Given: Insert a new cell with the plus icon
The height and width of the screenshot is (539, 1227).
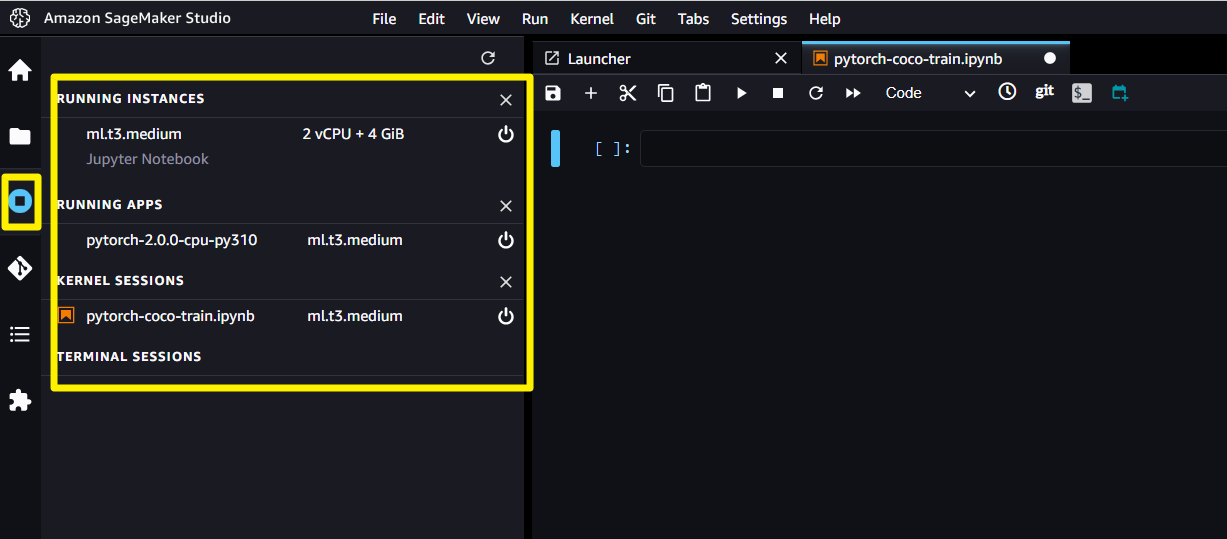Looking at the screenshot, I should pyautogui.click(x=591, y=93).
